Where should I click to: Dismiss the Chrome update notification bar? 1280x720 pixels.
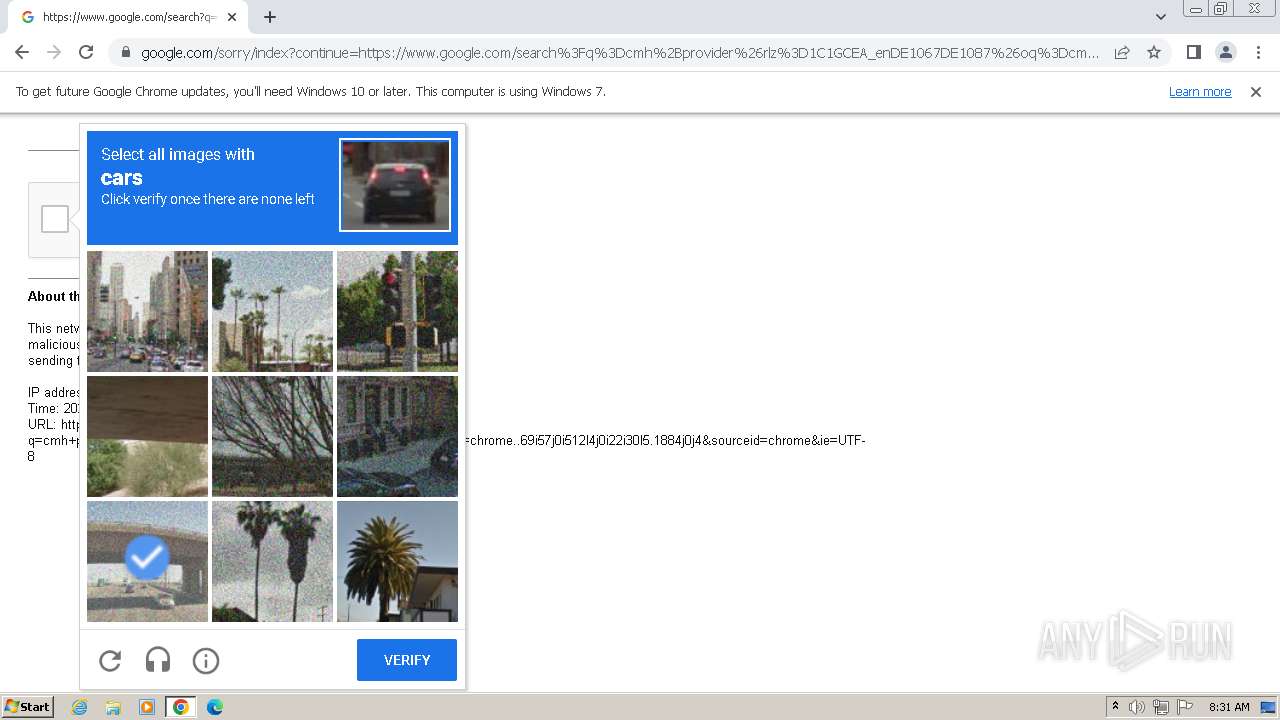tap(1256, 92)
